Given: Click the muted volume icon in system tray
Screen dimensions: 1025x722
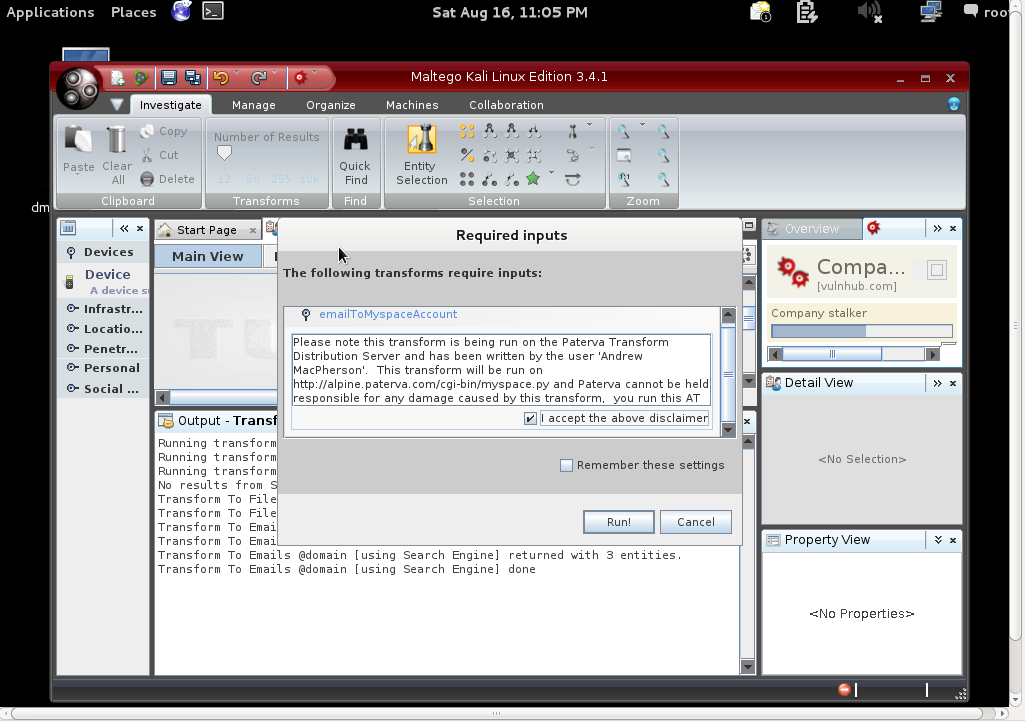Looking at the screenshot, I should point(870,11).
